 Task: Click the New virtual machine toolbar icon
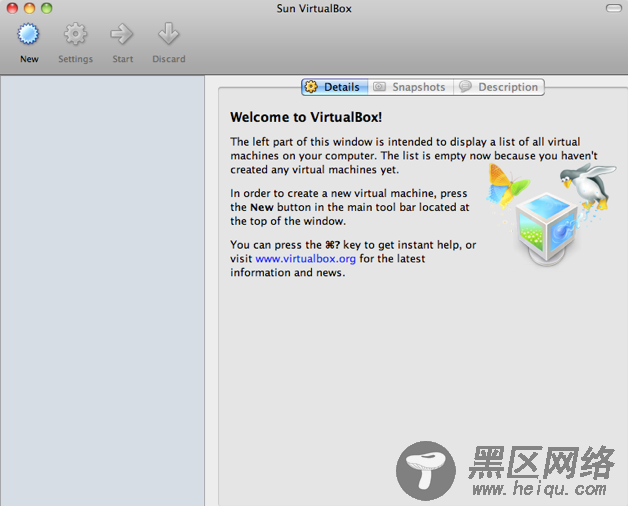pos(28,34)
